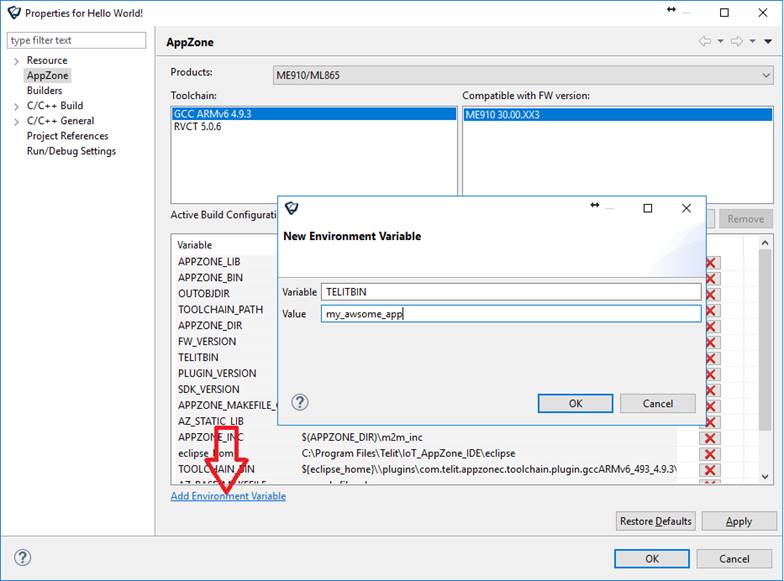Expand the C/C++ General tree node
This screenshot has height=581, width=784.
[16, 122]
